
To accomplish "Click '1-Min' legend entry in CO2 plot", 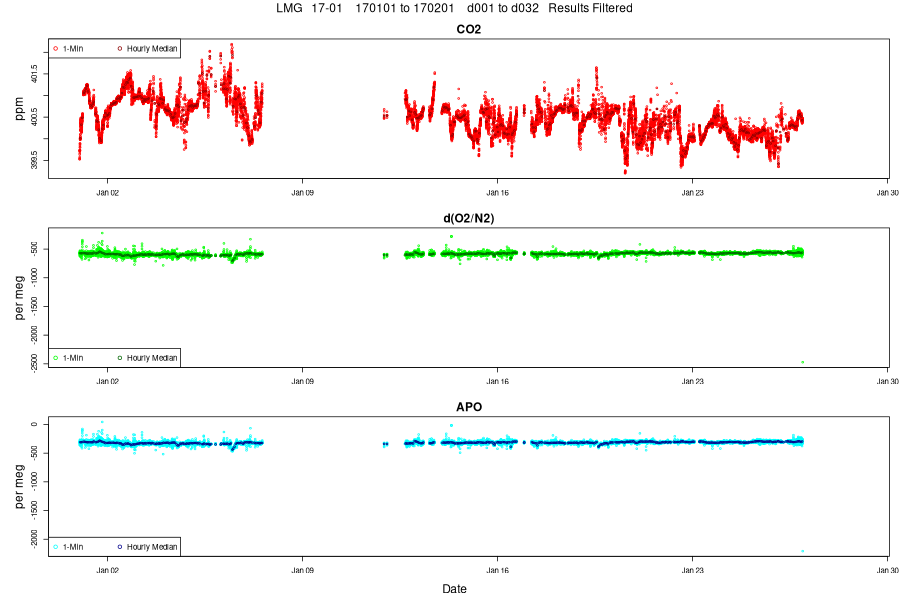I will (73, 49).
